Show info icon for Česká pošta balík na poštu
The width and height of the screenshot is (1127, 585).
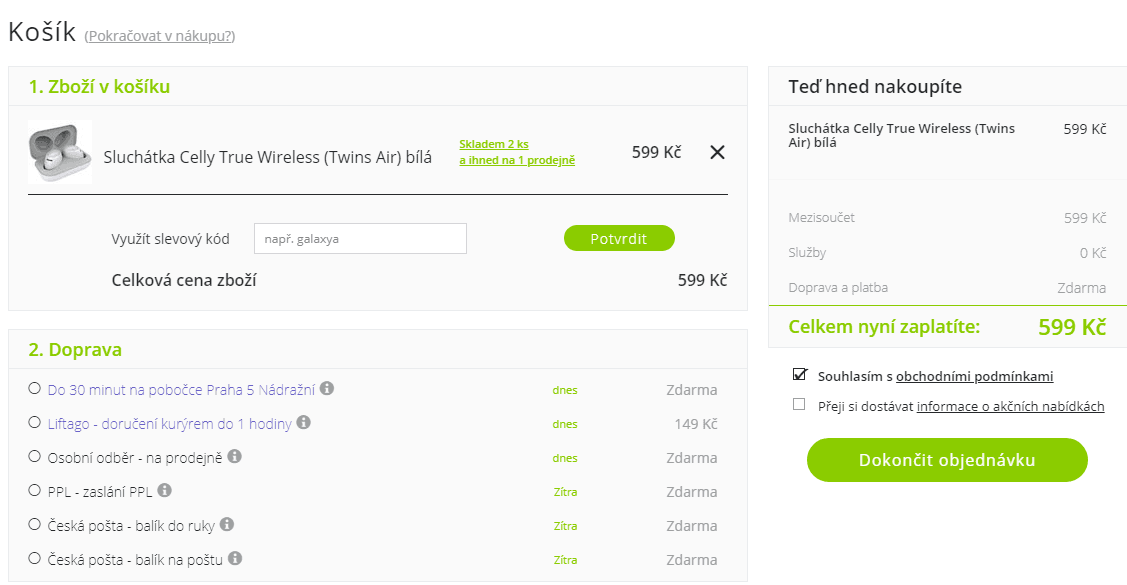(235, 558)
